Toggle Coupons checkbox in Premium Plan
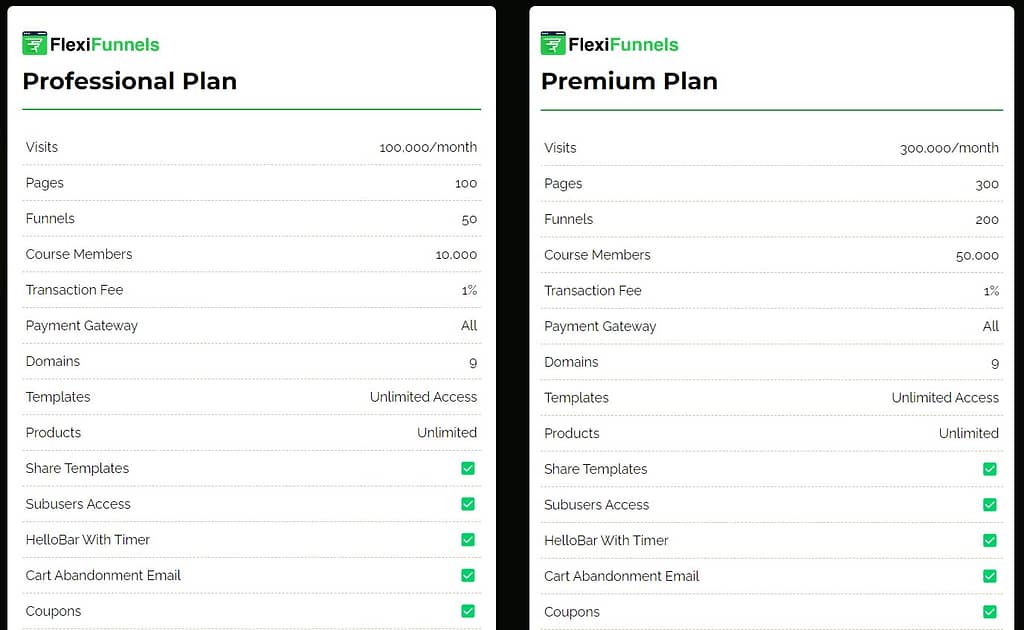1024x630 pixels. tap(990, 612)
